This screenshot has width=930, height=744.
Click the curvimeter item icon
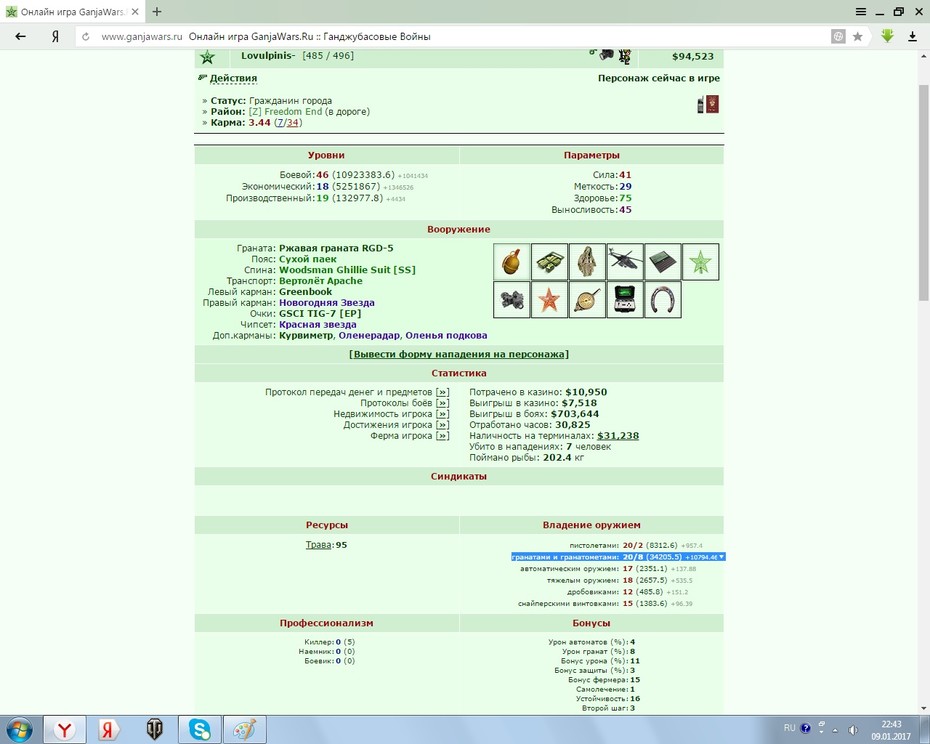[587, 300]
